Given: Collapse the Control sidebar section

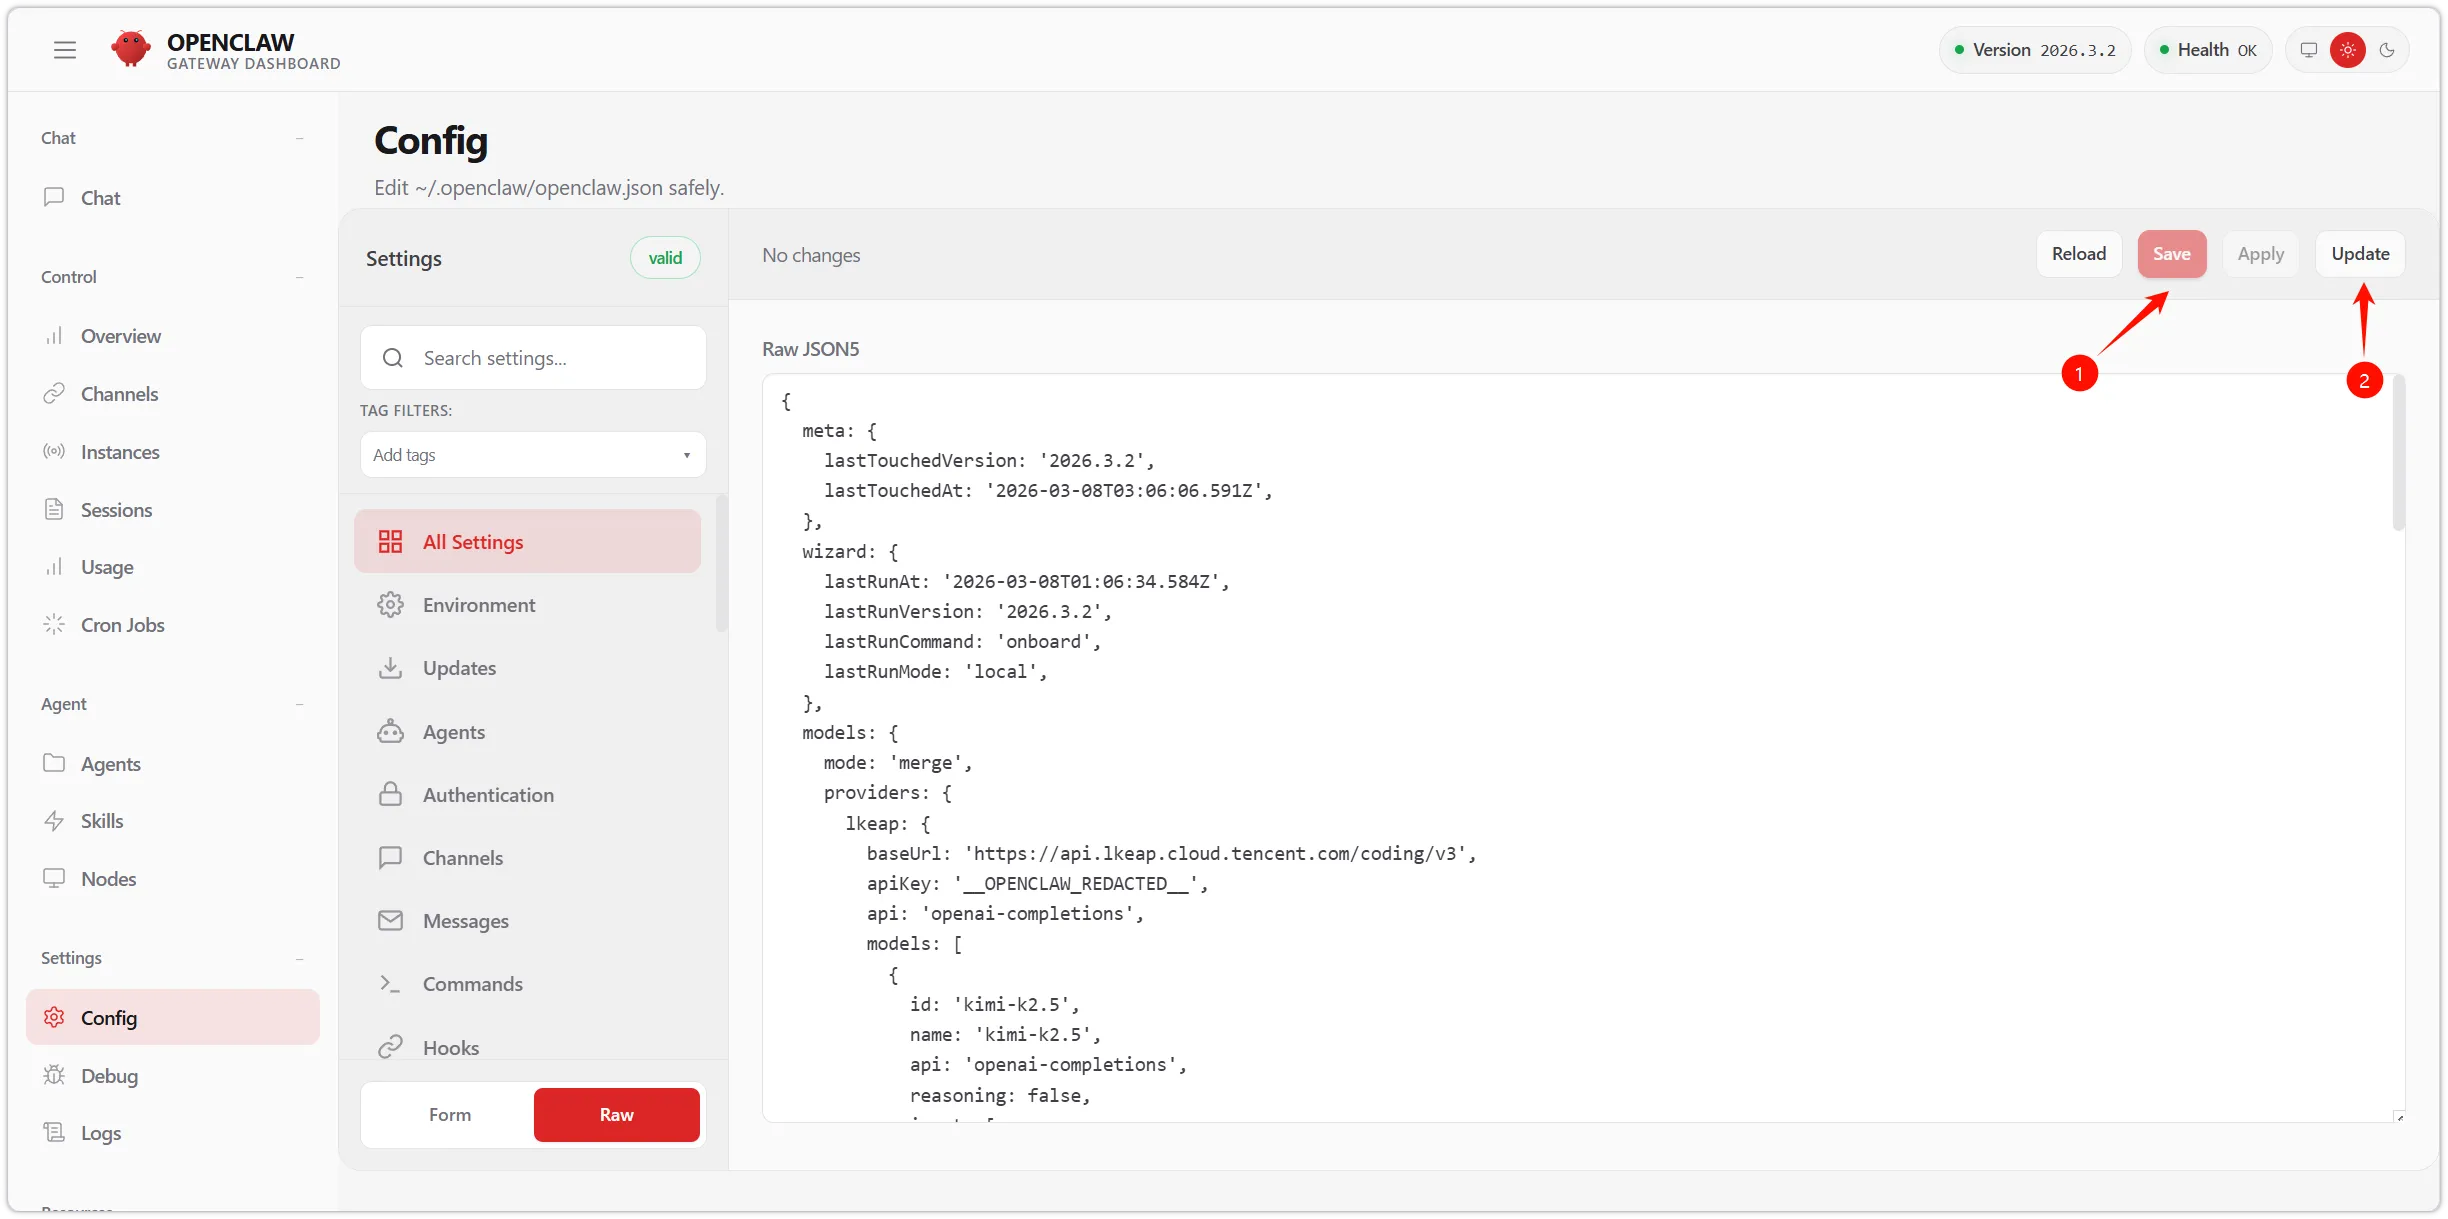Looking at the screenshot, I should point(299,277).
